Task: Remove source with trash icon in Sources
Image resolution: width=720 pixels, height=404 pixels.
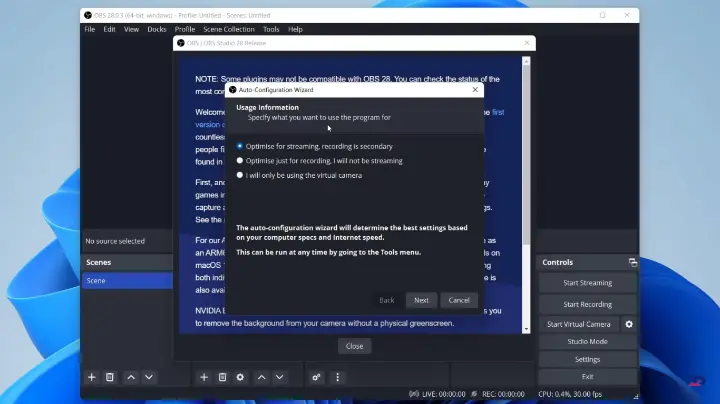Action: click(222, 377)
